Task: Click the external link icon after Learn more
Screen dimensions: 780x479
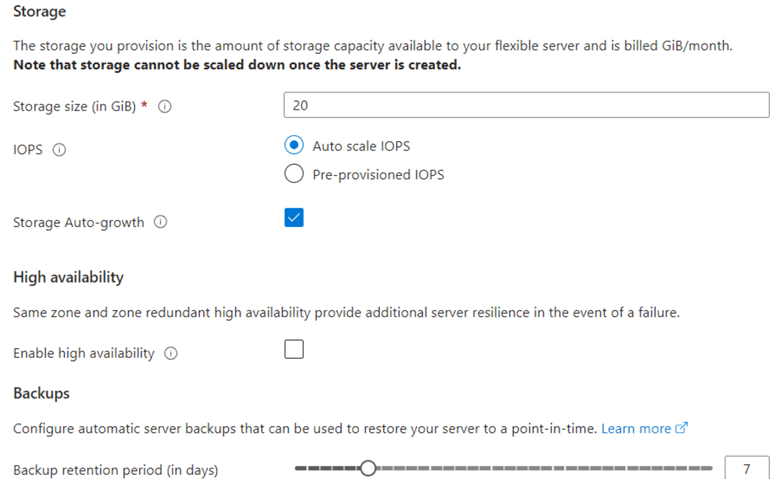Action: 682,428
